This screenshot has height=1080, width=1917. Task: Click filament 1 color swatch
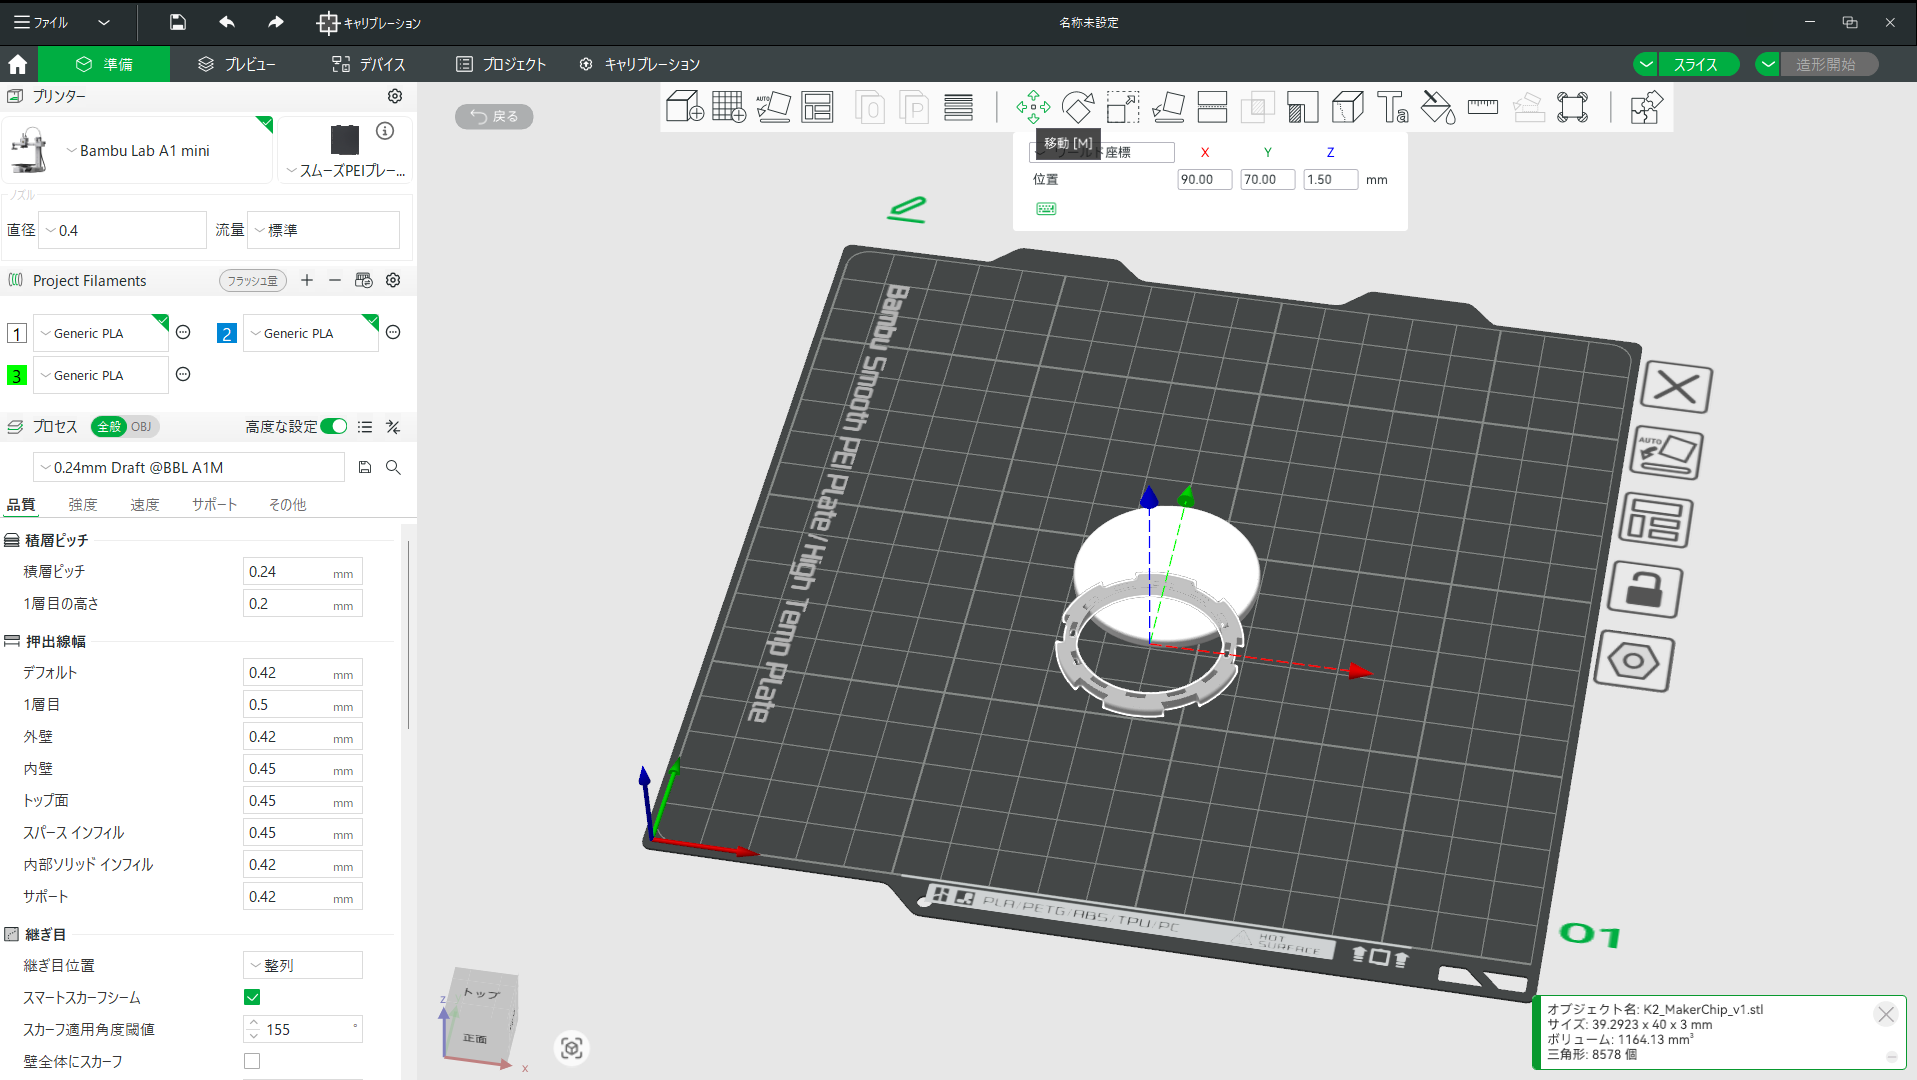click(17, 333)
